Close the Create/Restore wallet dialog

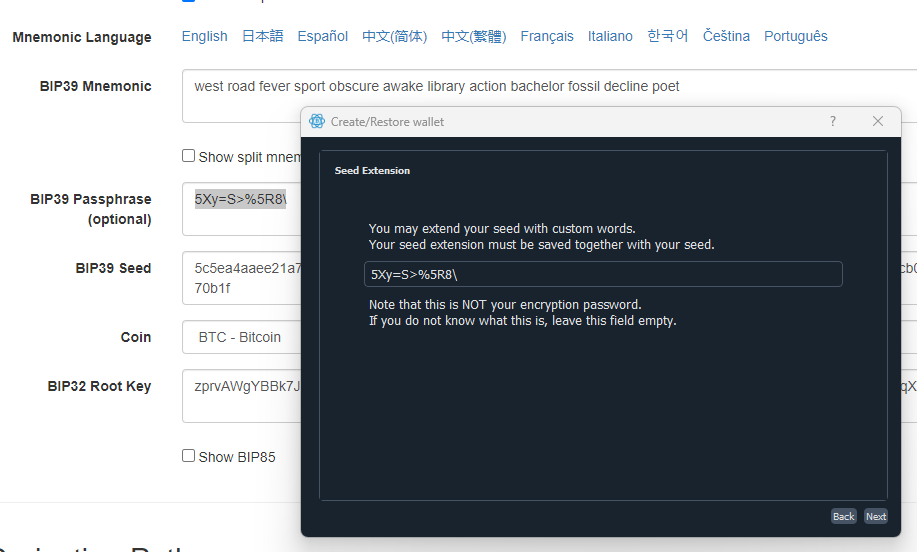tap(878, 121)
